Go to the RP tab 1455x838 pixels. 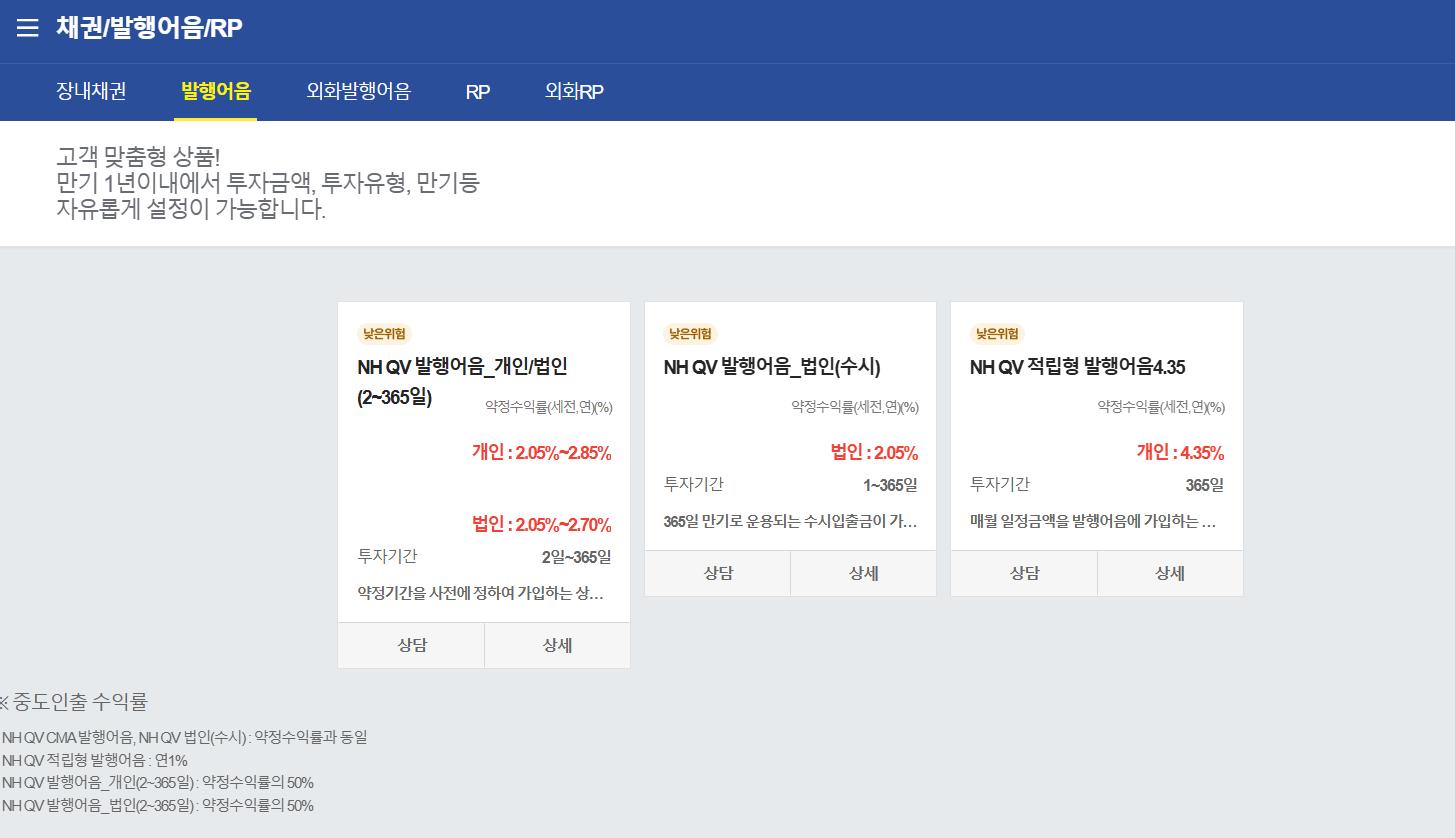click(x=477, y=92)
